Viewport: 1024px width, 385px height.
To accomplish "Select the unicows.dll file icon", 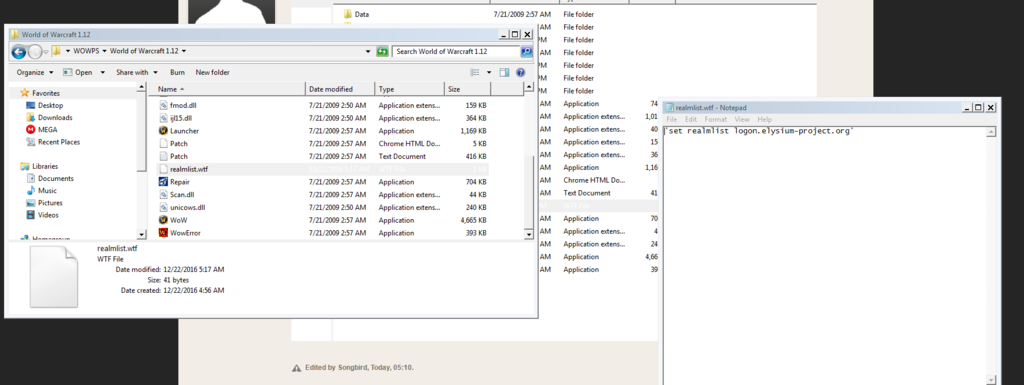I will pyautogui.click(x=164, y=208).
